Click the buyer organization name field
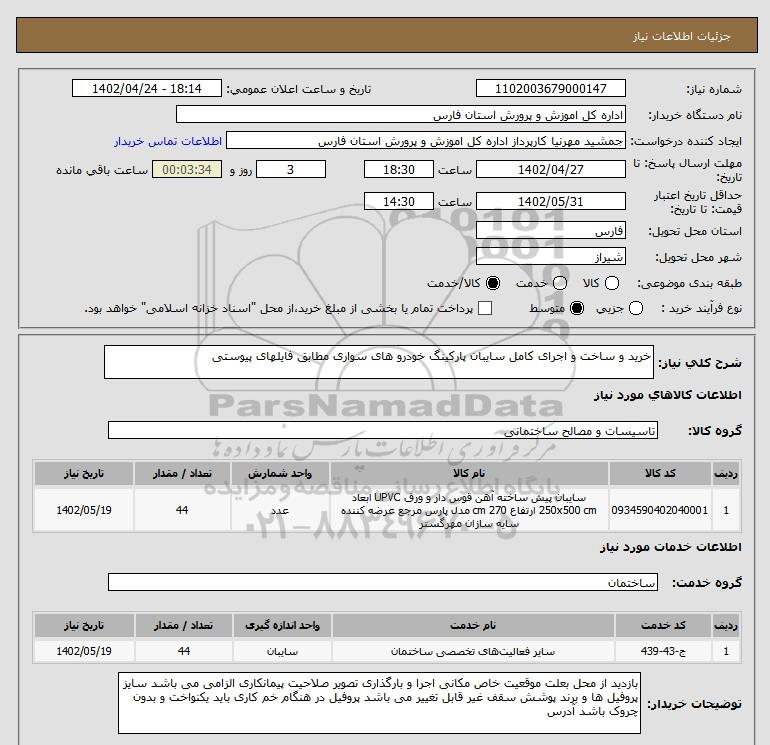This screenshot has height=745, width=770. click(401, 114)
